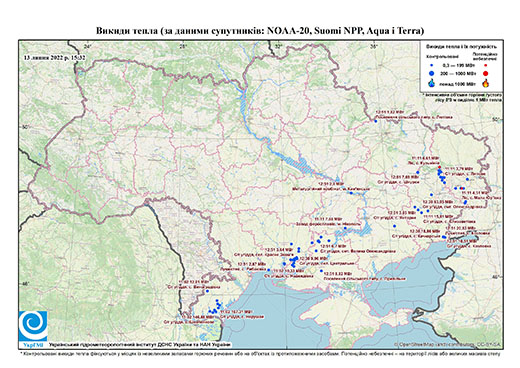Click the Ukrainian Hydrometeorological Institute caption
This screenshot has height=368, width=520.
point(140,345)
